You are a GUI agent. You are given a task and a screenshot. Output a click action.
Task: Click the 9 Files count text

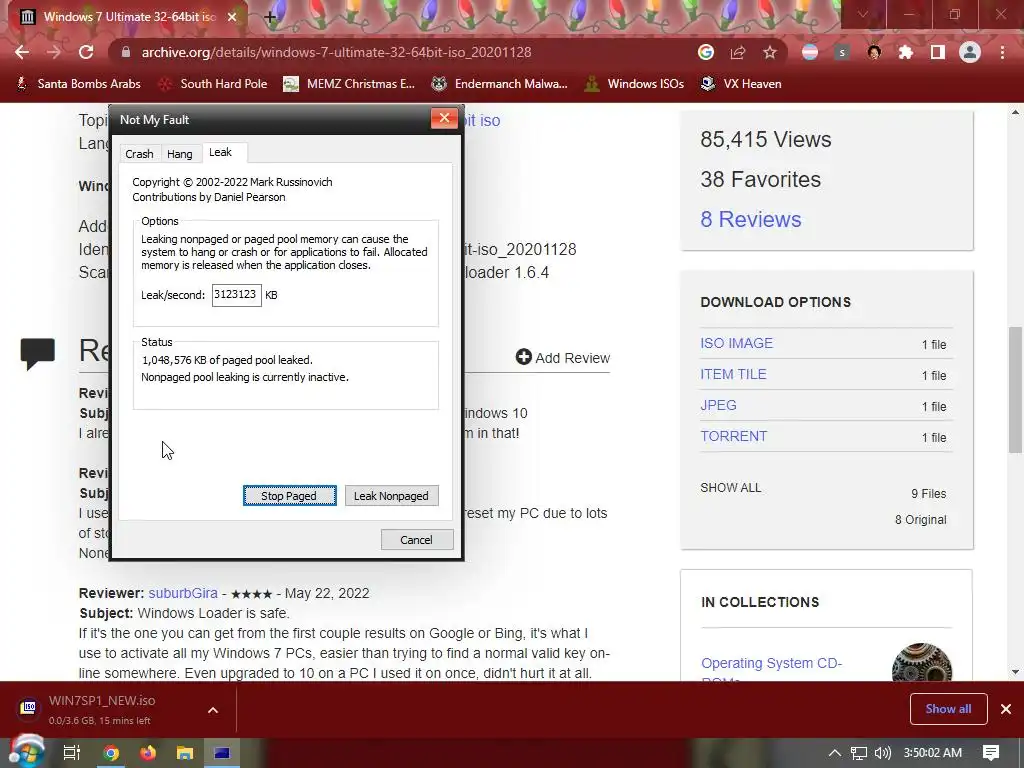[929, 494]
